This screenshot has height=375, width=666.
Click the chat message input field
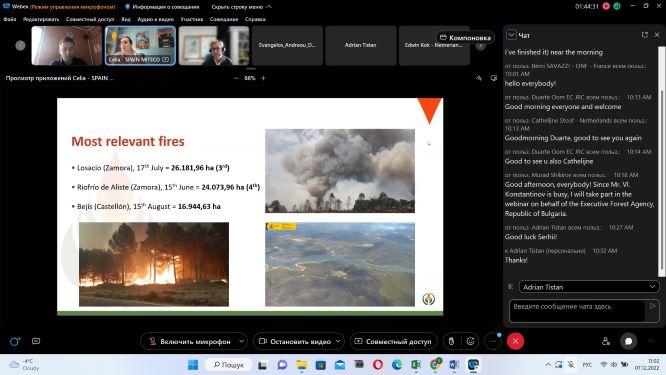point(578,311)
